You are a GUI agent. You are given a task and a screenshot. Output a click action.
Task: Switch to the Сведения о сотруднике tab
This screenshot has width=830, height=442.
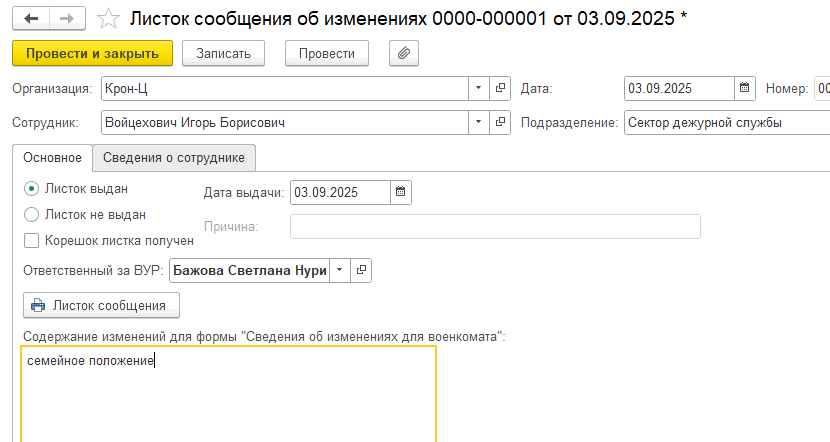tap(174, 158)
